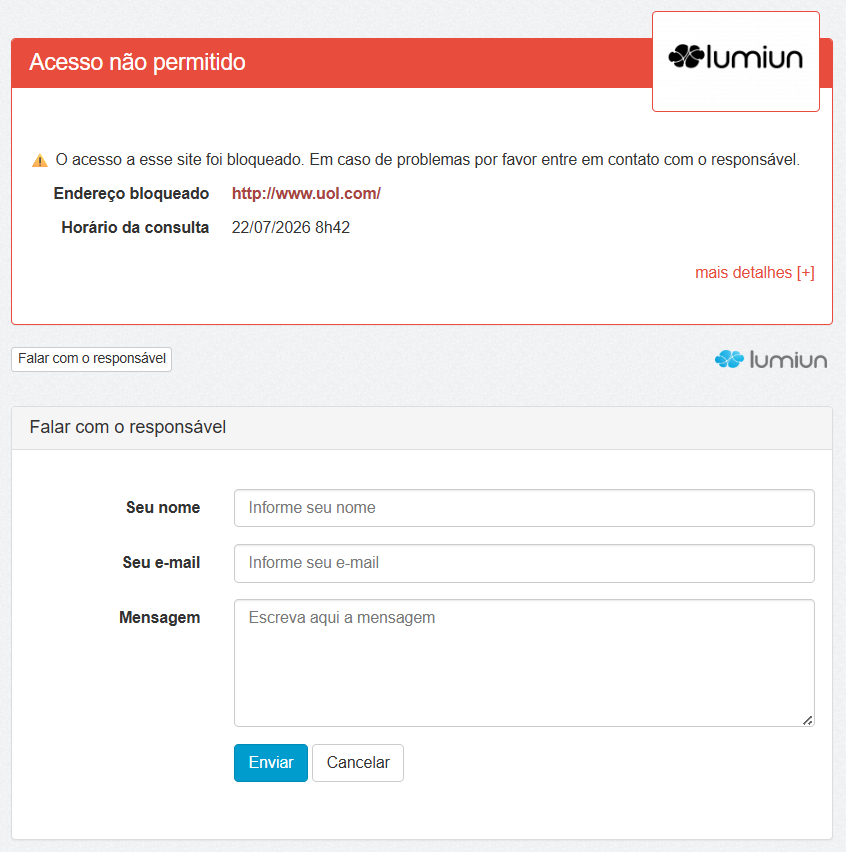This screenshot has height=852, width=846.
Task: Send the form with Enviar button
Action: 271,763
